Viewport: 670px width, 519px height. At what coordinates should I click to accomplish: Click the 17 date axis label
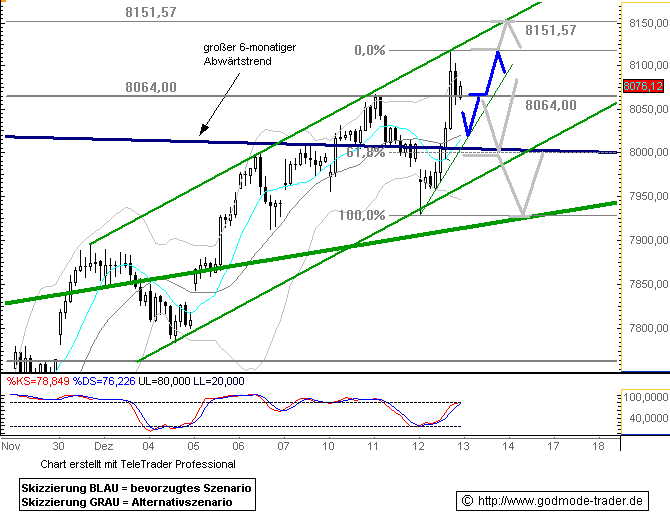pyautogui.click(x=553, y=446)
